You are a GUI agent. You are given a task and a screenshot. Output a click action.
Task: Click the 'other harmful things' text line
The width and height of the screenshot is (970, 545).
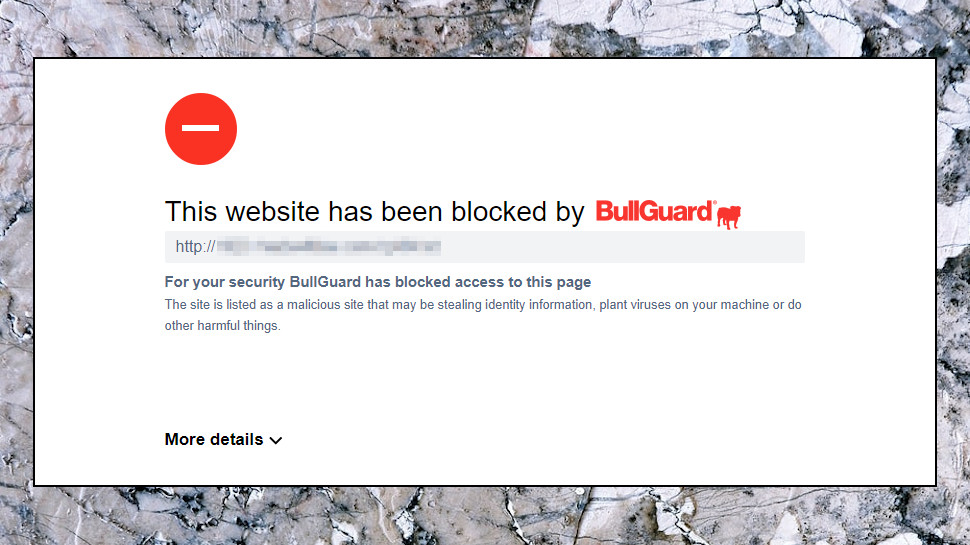point(223,325)
